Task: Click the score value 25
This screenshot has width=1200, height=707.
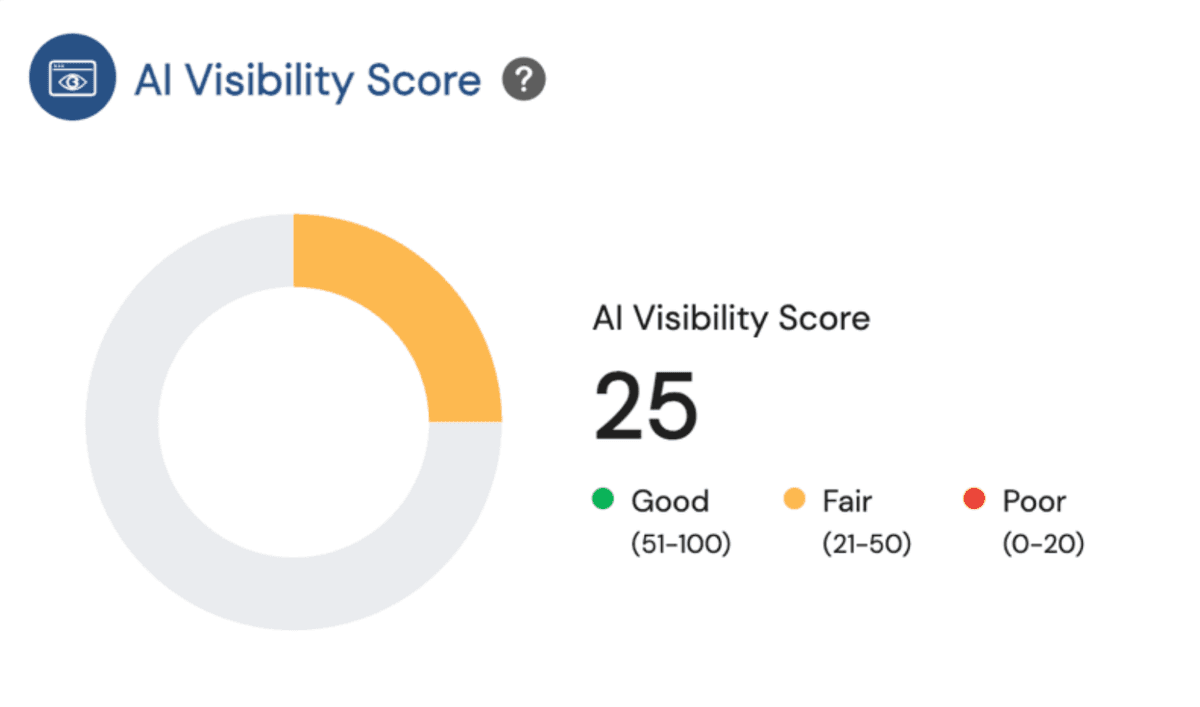Action: click(x=645, y=407)
